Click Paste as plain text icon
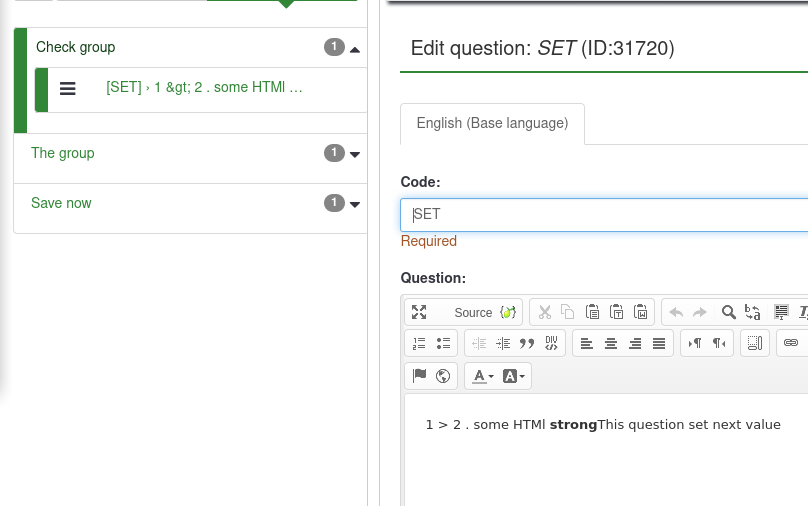The width and height of the screenshot is (808, 506). point(617,312)
